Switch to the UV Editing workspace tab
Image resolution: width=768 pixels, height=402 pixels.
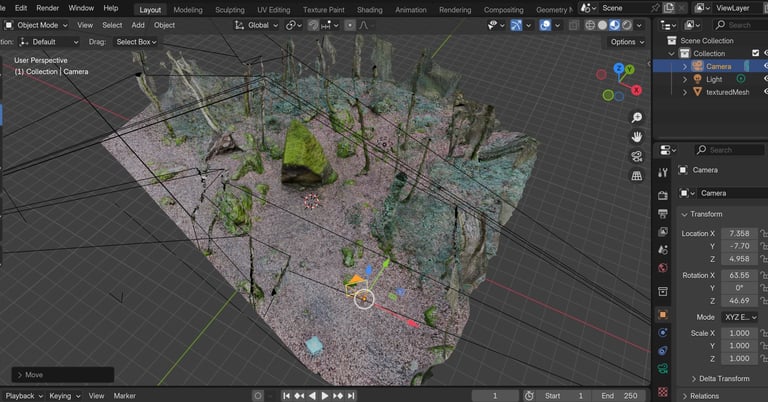click(x=274, y=10)
